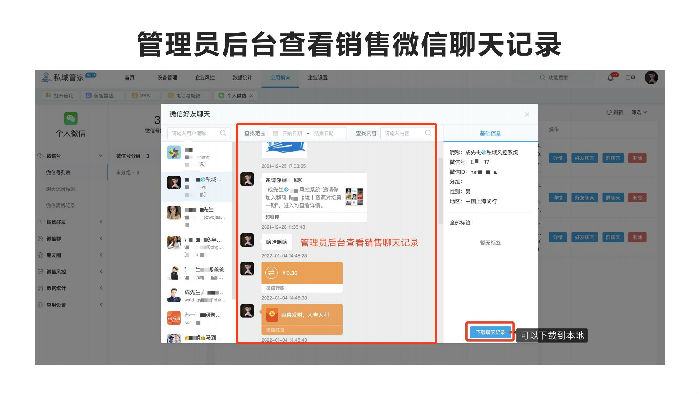The image size is (700, 393).
Task: Open the orange red packet message bubble
Action: click(302, 319)
